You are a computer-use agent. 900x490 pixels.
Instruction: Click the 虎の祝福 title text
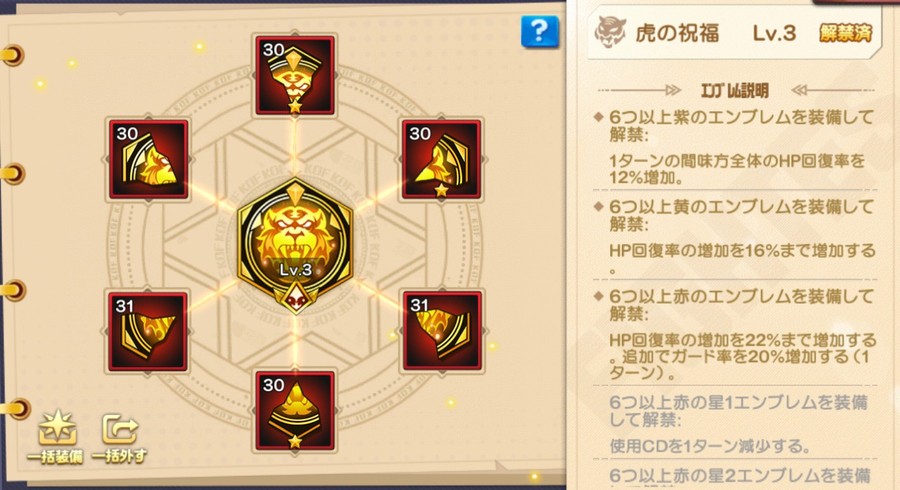point(677,33)
